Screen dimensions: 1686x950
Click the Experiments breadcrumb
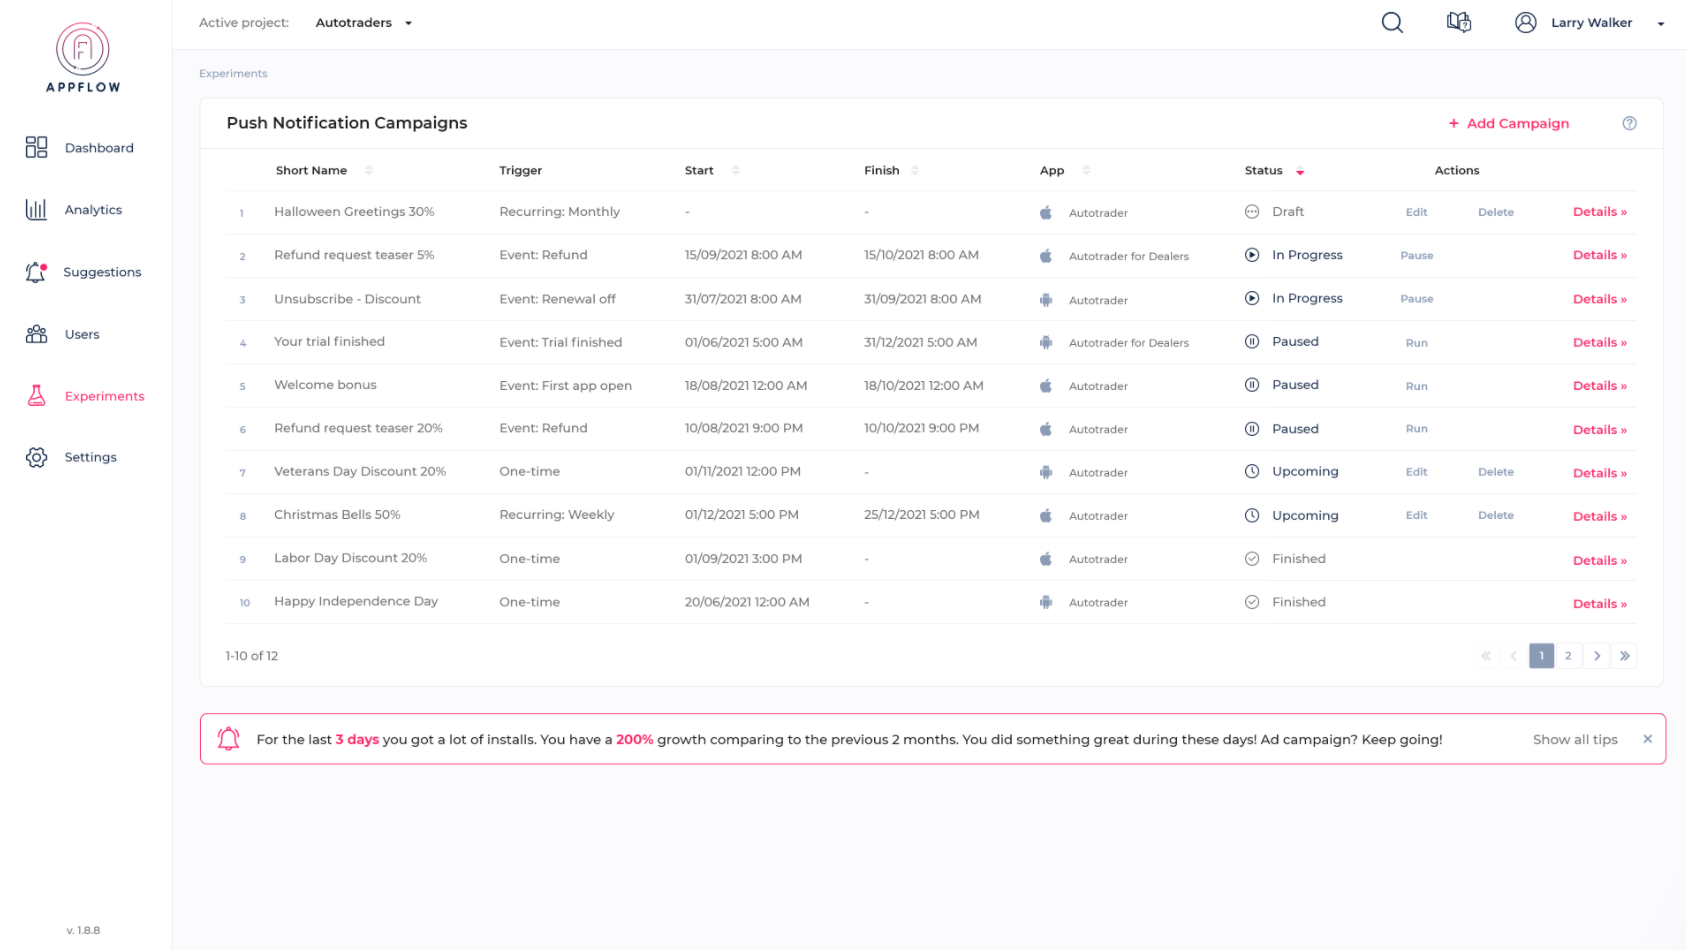(233, 73)
